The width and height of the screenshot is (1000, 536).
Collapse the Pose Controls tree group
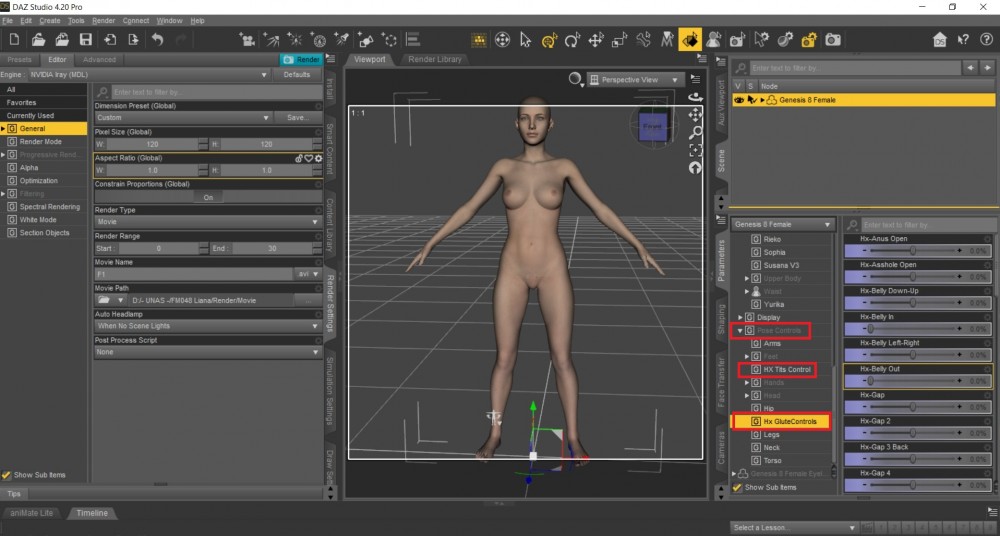coord(740,331)
